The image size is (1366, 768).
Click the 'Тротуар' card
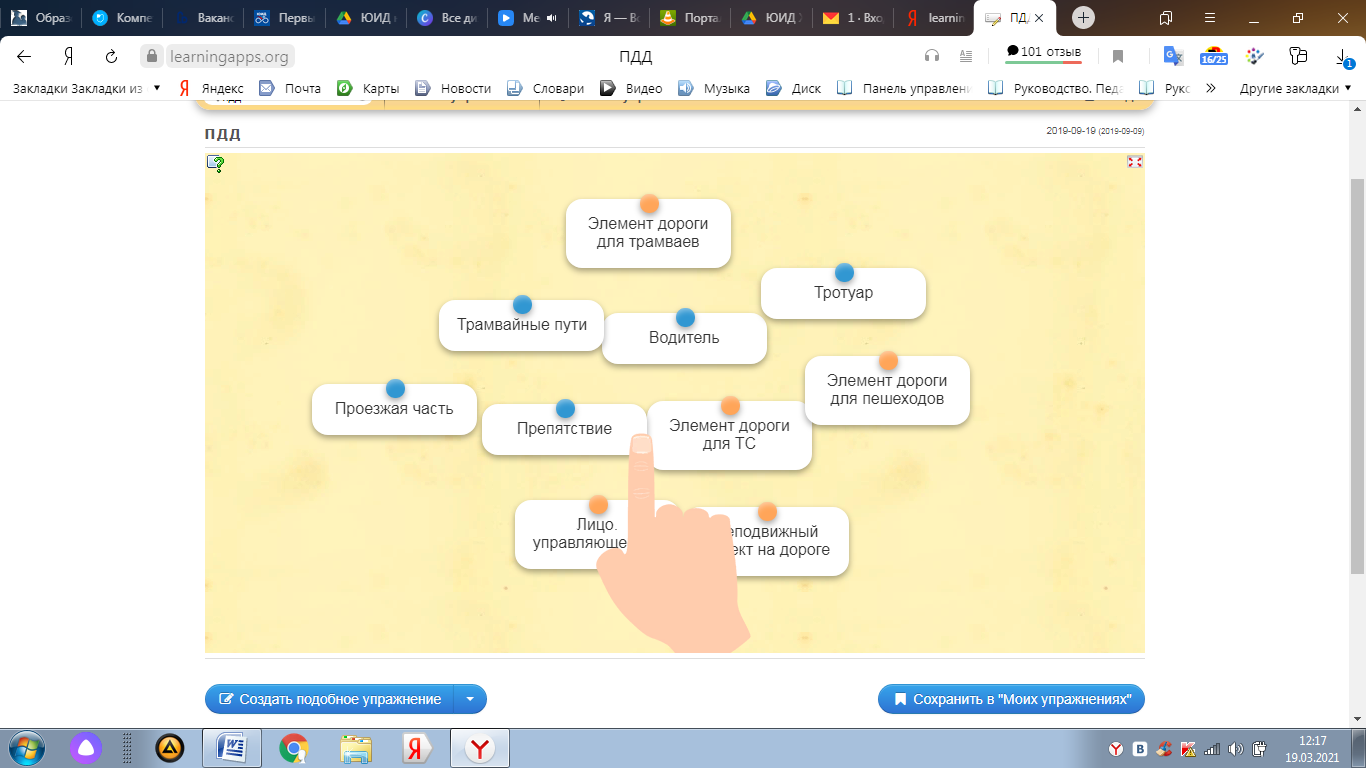pyautogui.click(x=843, y=293)
